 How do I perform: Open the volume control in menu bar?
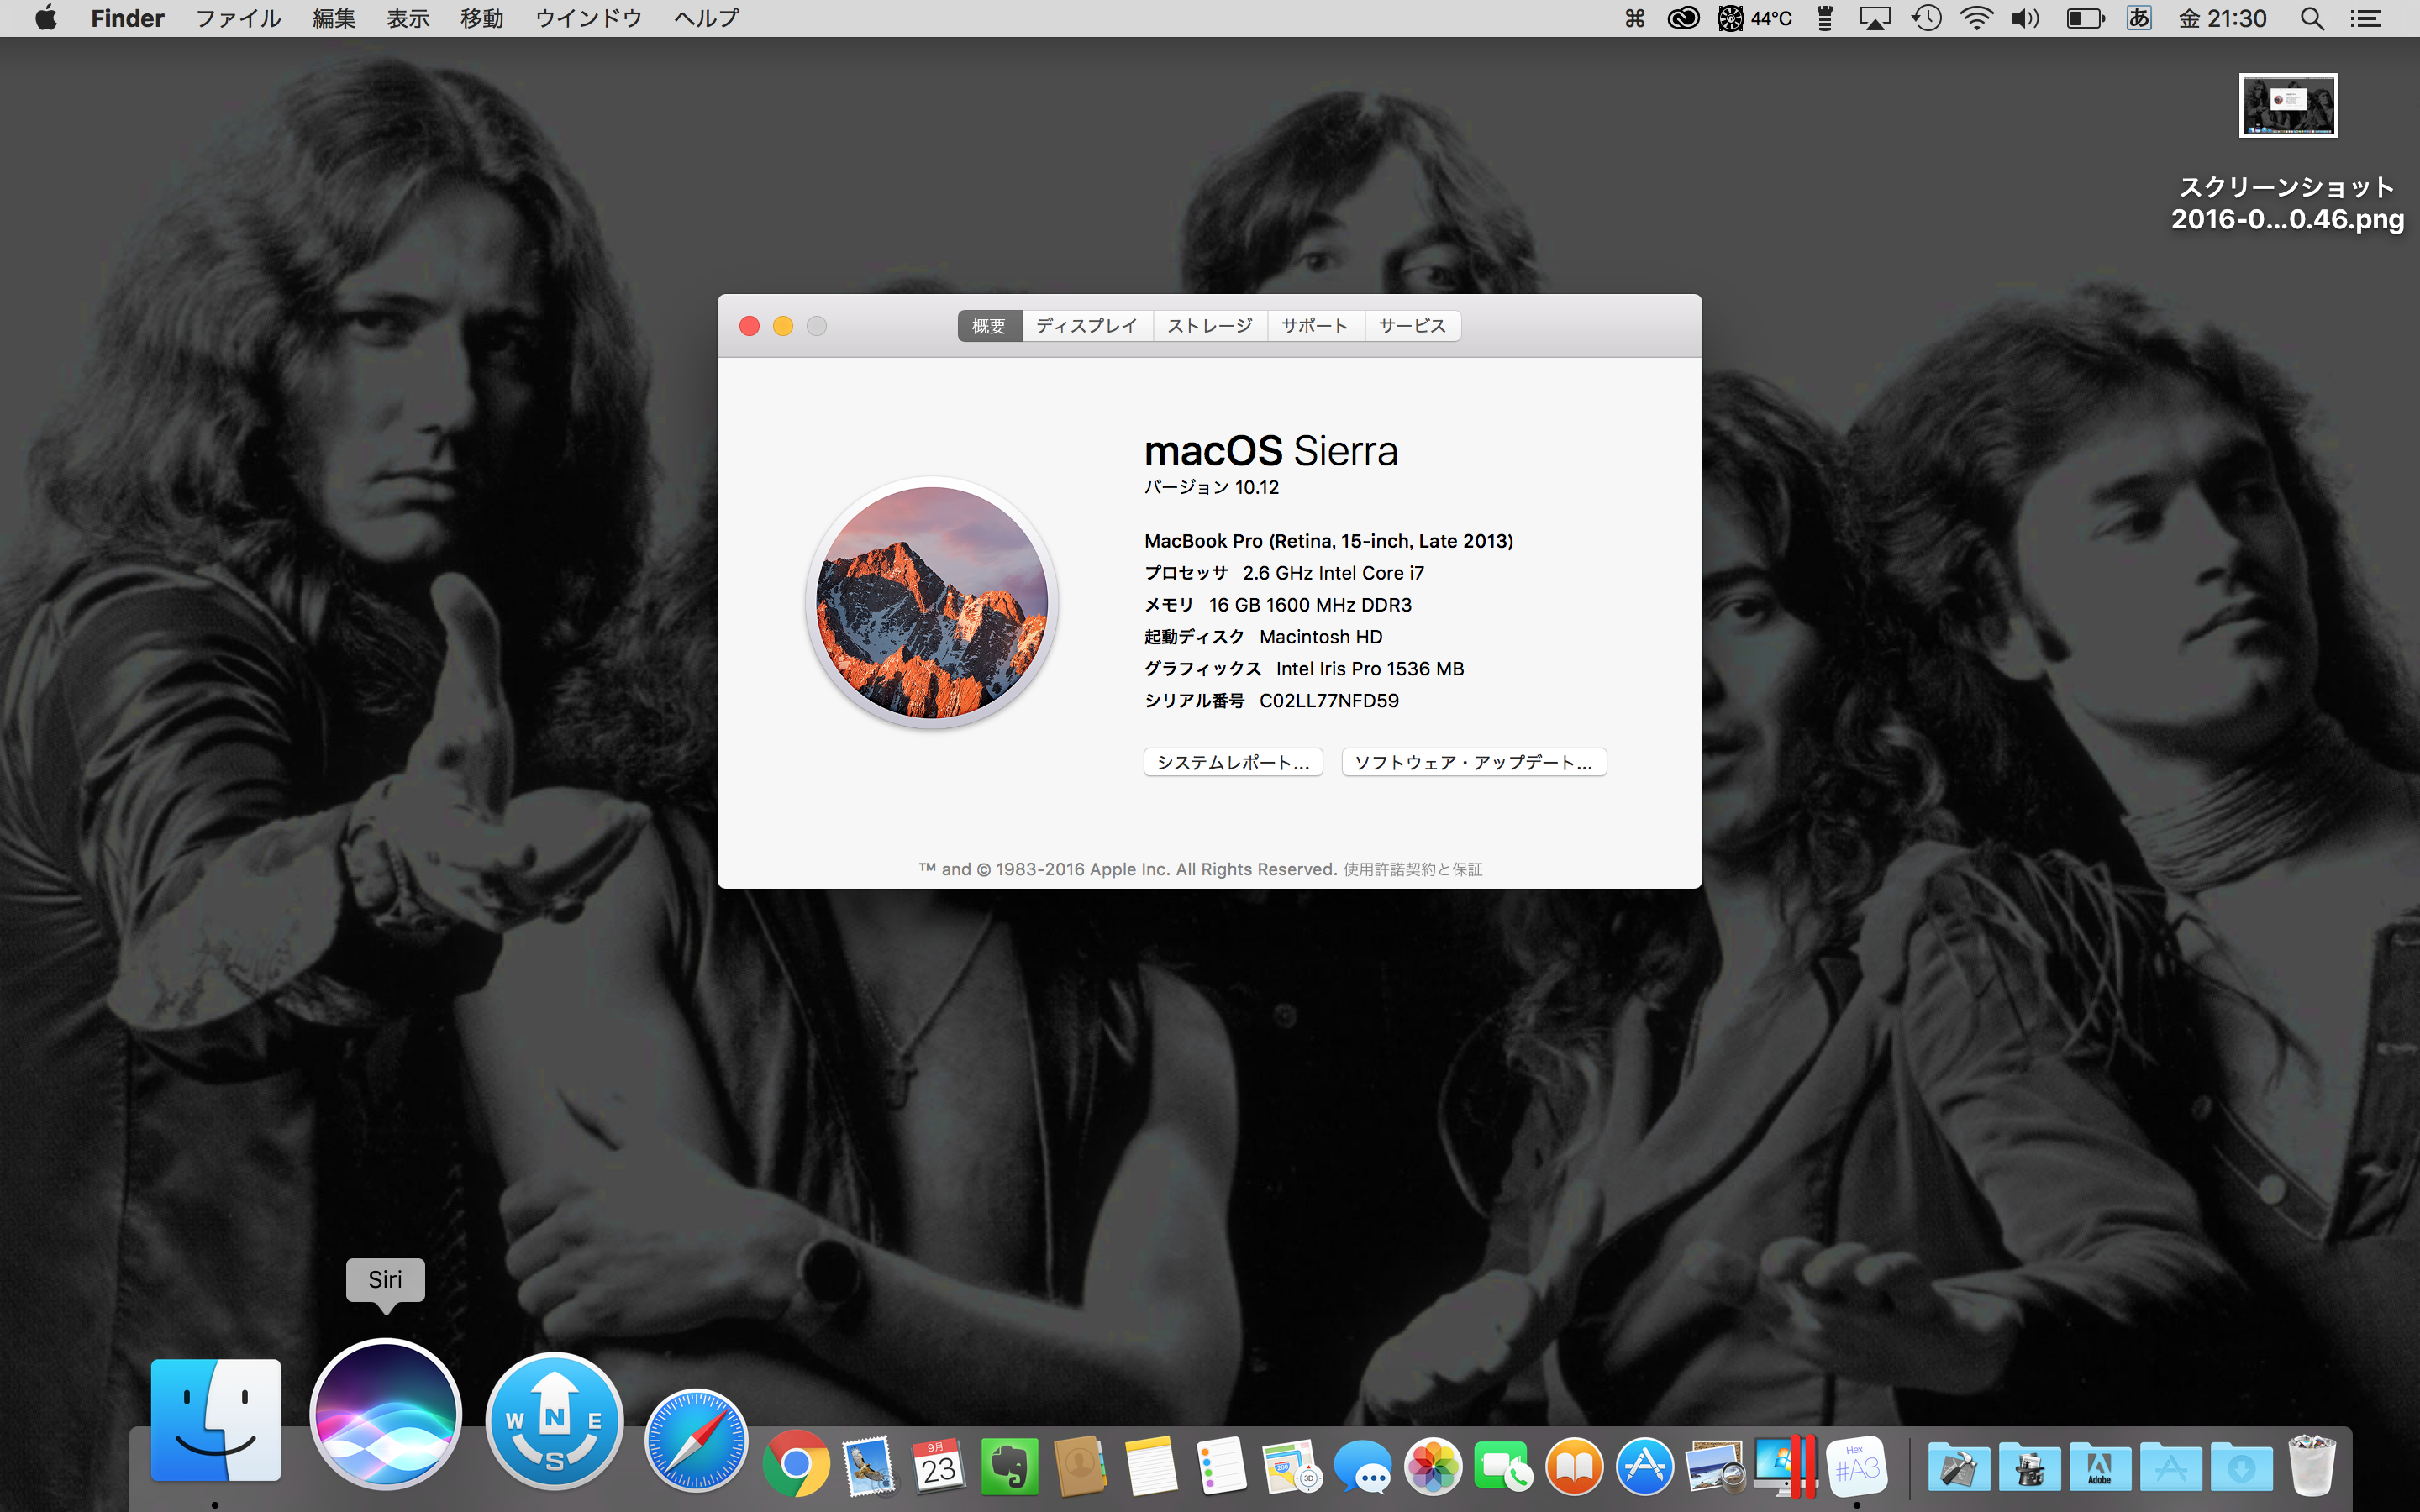click(x=2025, y=18)
